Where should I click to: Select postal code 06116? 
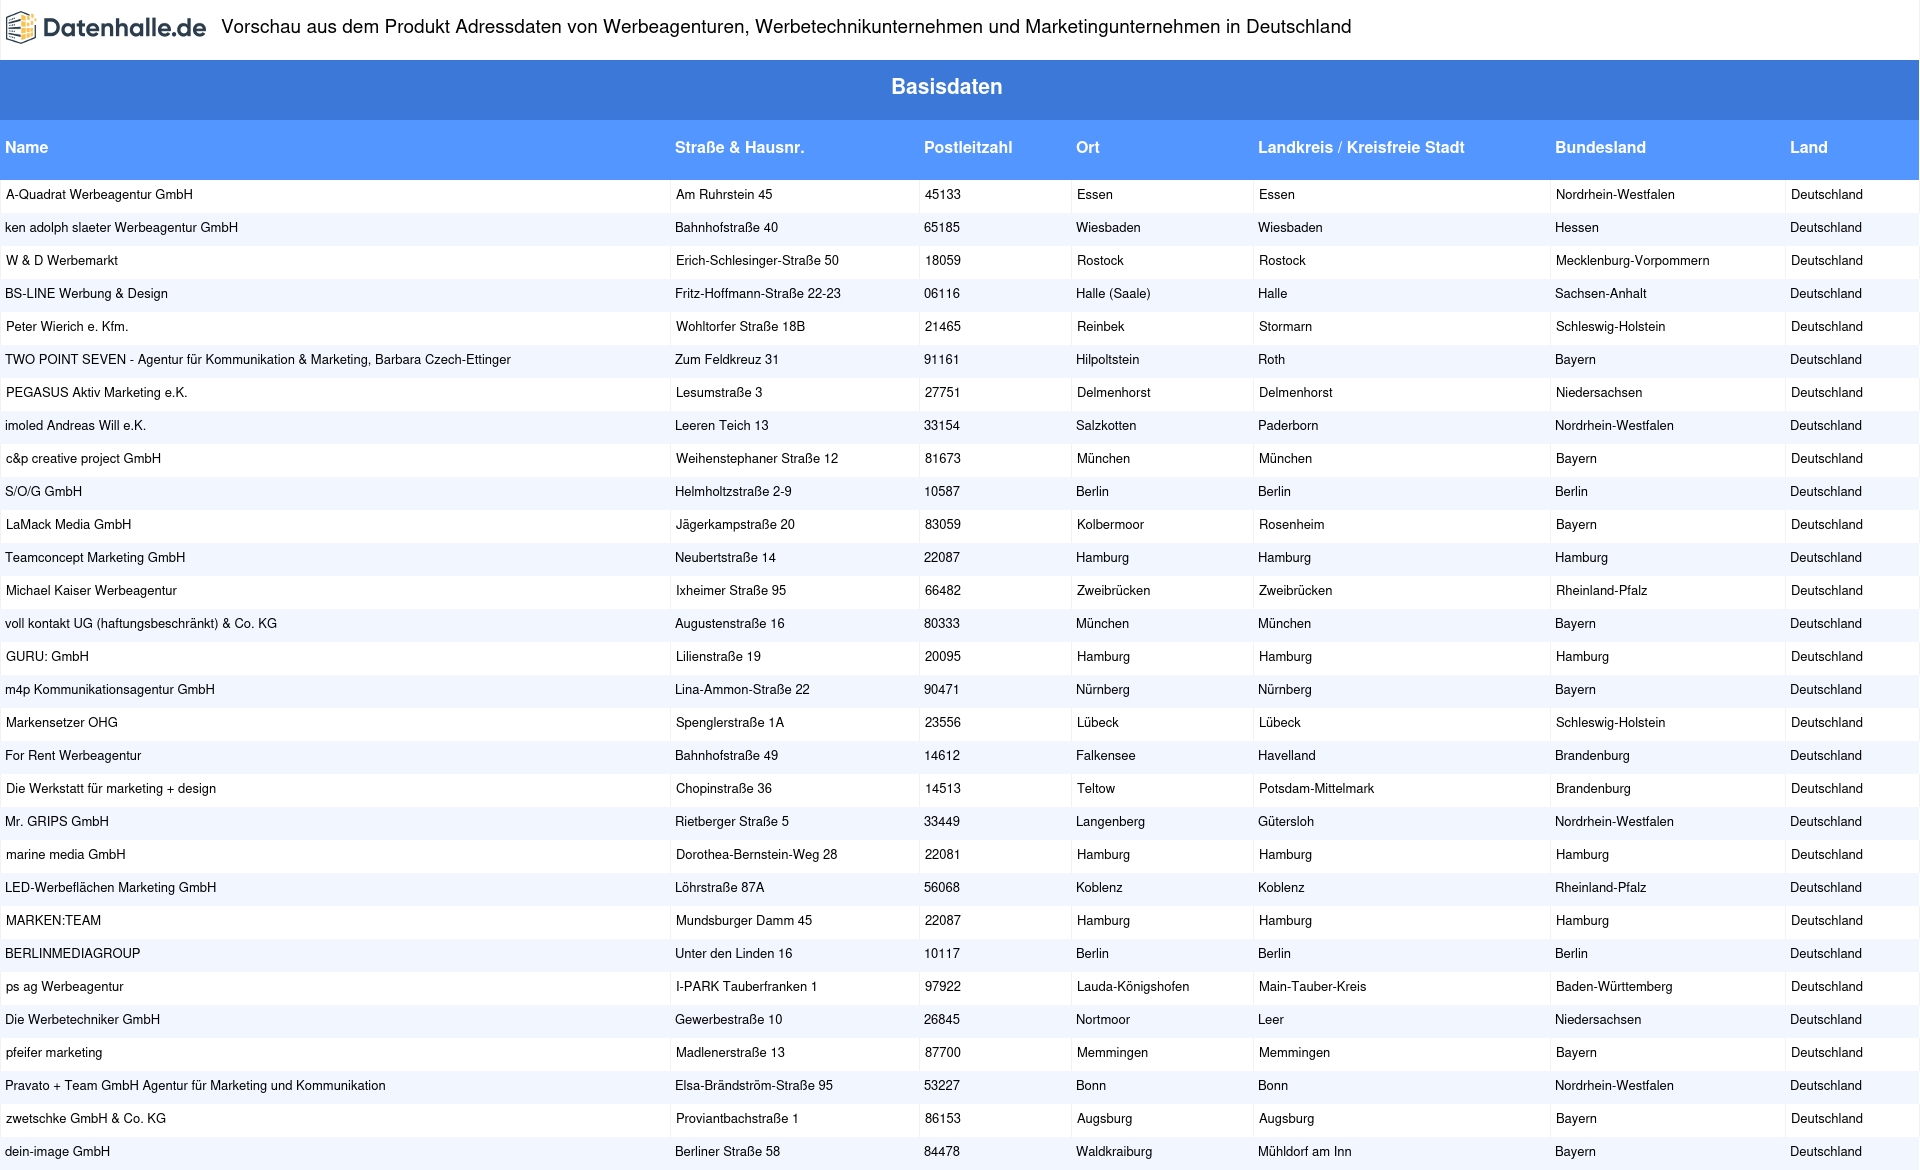point(942,294)
